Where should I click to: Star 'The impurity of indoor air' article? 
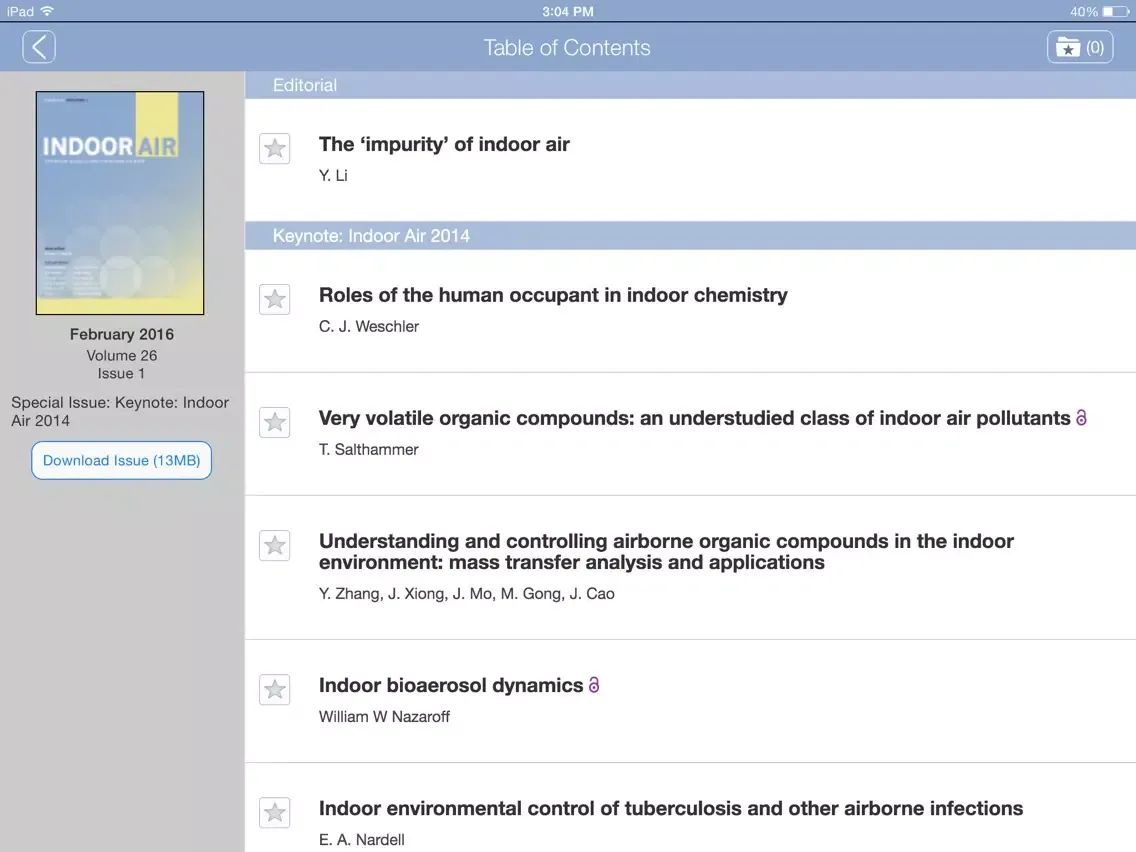tap(275, 149)
